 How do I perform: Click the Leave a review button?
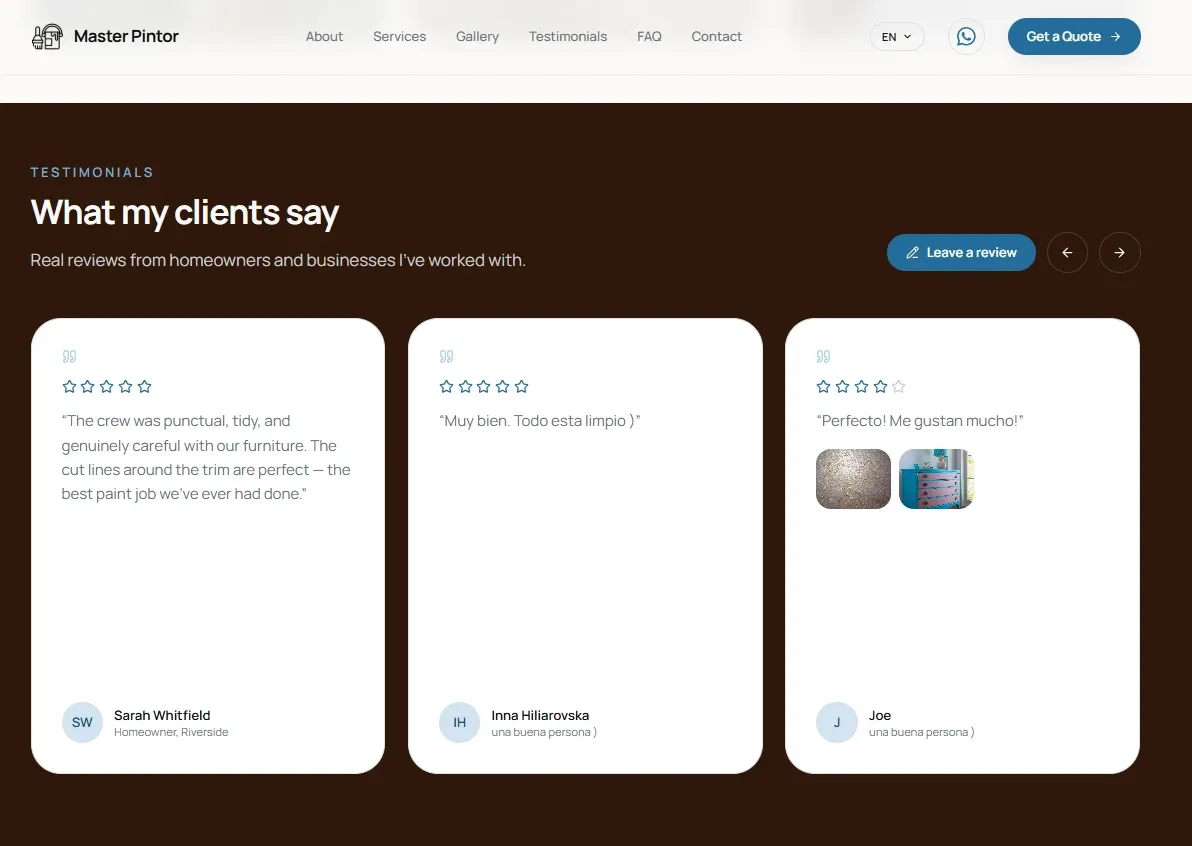(x=961, y=252)
